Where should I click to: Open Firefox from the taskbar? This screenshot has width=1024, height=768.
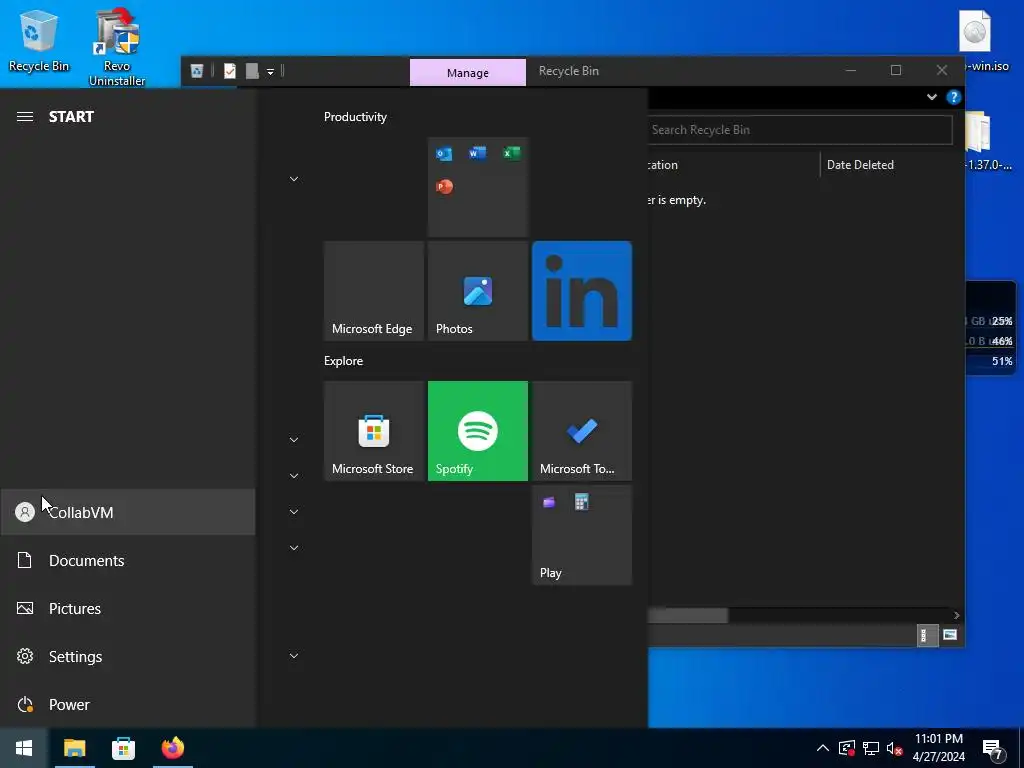pos(172,748)
